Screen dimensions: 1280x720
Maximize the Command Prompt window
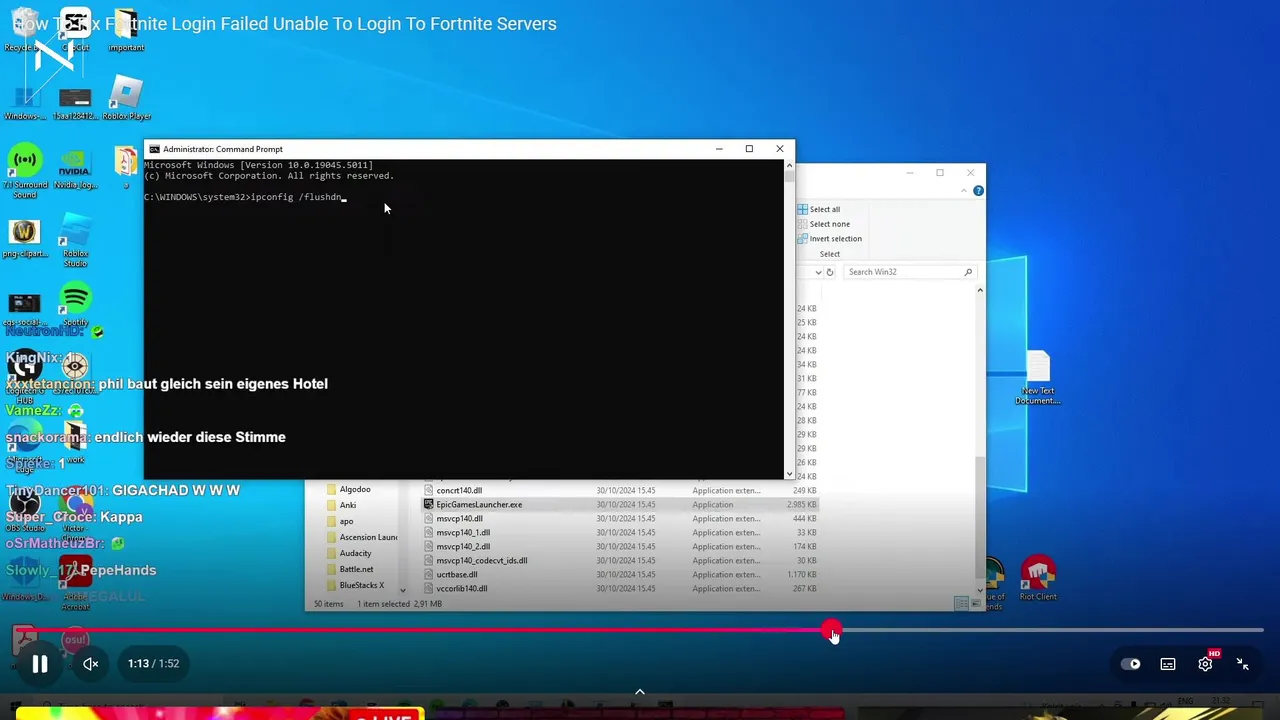[x=749, y=149]
